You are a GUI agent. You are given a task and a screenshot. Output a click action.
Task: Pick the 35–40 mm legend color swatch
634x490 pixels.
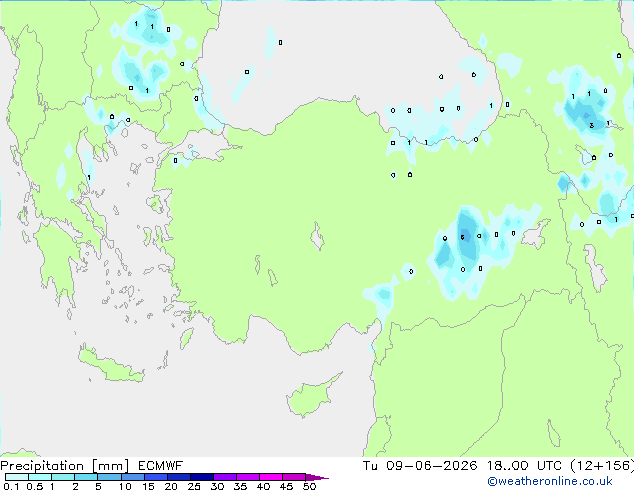[x=247, y=477]
